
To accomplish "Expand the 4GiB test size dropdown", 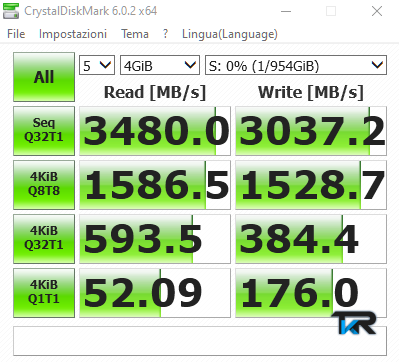I will point(160,65).
